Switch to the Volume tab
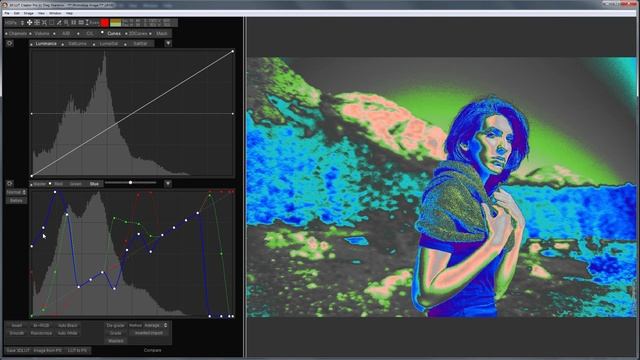The image size is (640, 360). pos(42,33)
